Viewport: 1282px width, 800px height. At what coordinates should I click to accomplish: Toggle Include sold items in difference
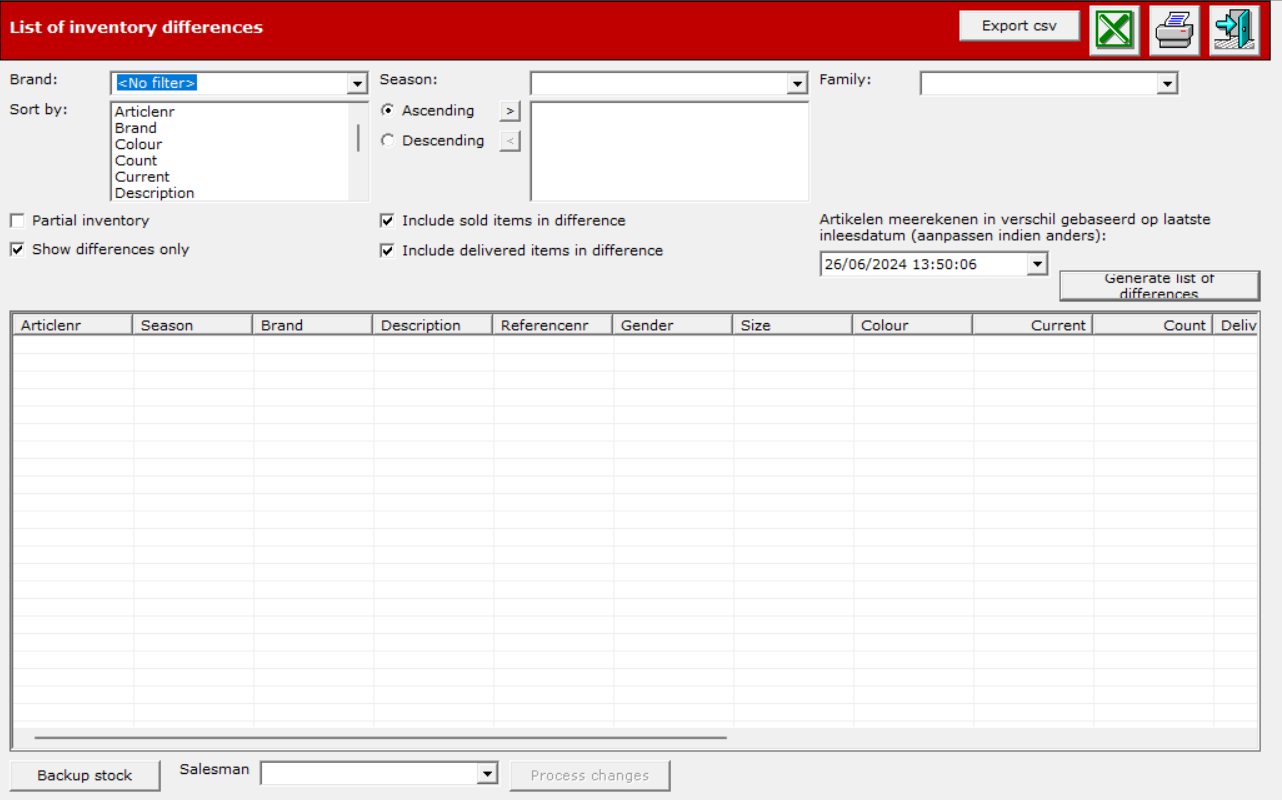coord(387,221)
